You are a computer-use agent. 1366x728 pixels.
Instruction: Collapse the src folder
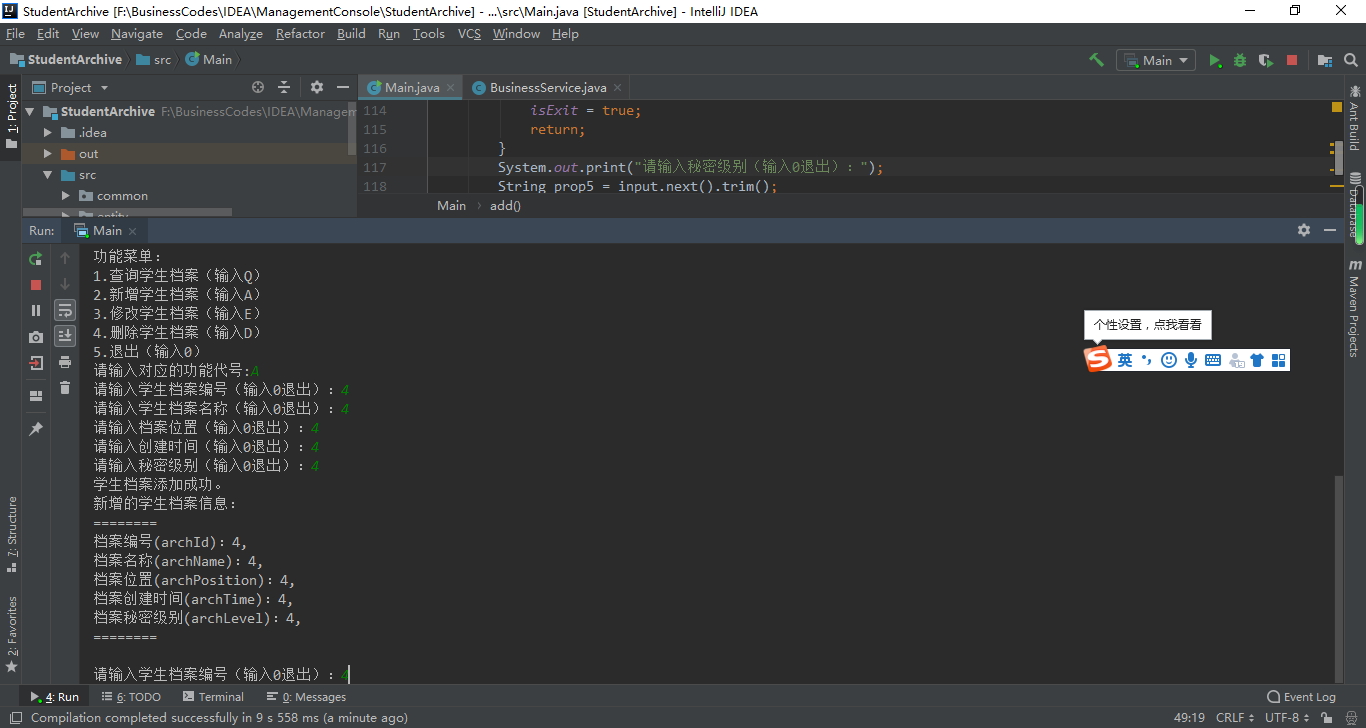pyautogui.click(x=47, y=174)
